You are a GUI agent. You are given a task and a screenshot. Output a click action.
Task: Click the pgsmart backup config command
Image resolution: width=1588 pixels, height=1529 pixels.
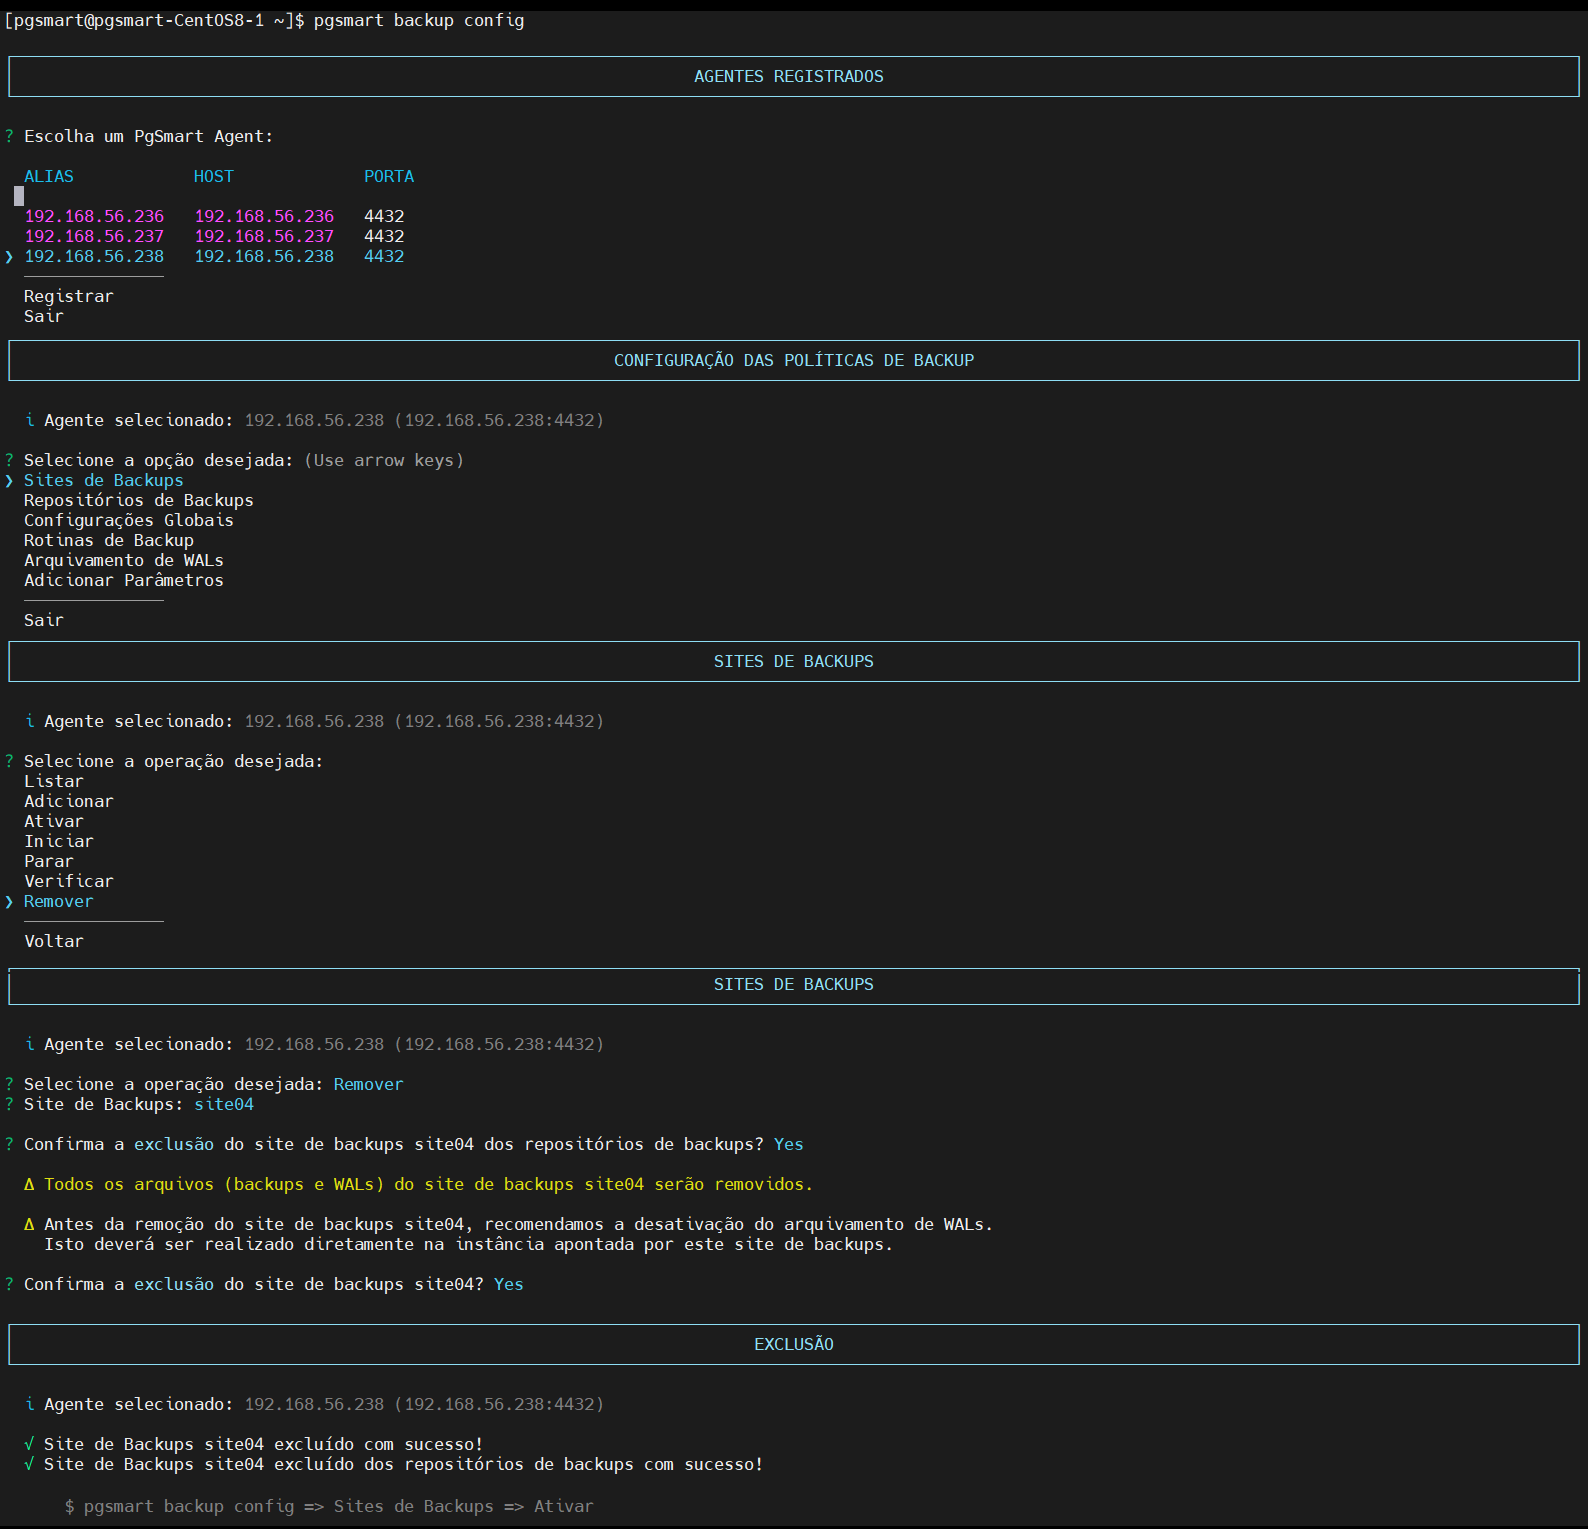(419, 20)
